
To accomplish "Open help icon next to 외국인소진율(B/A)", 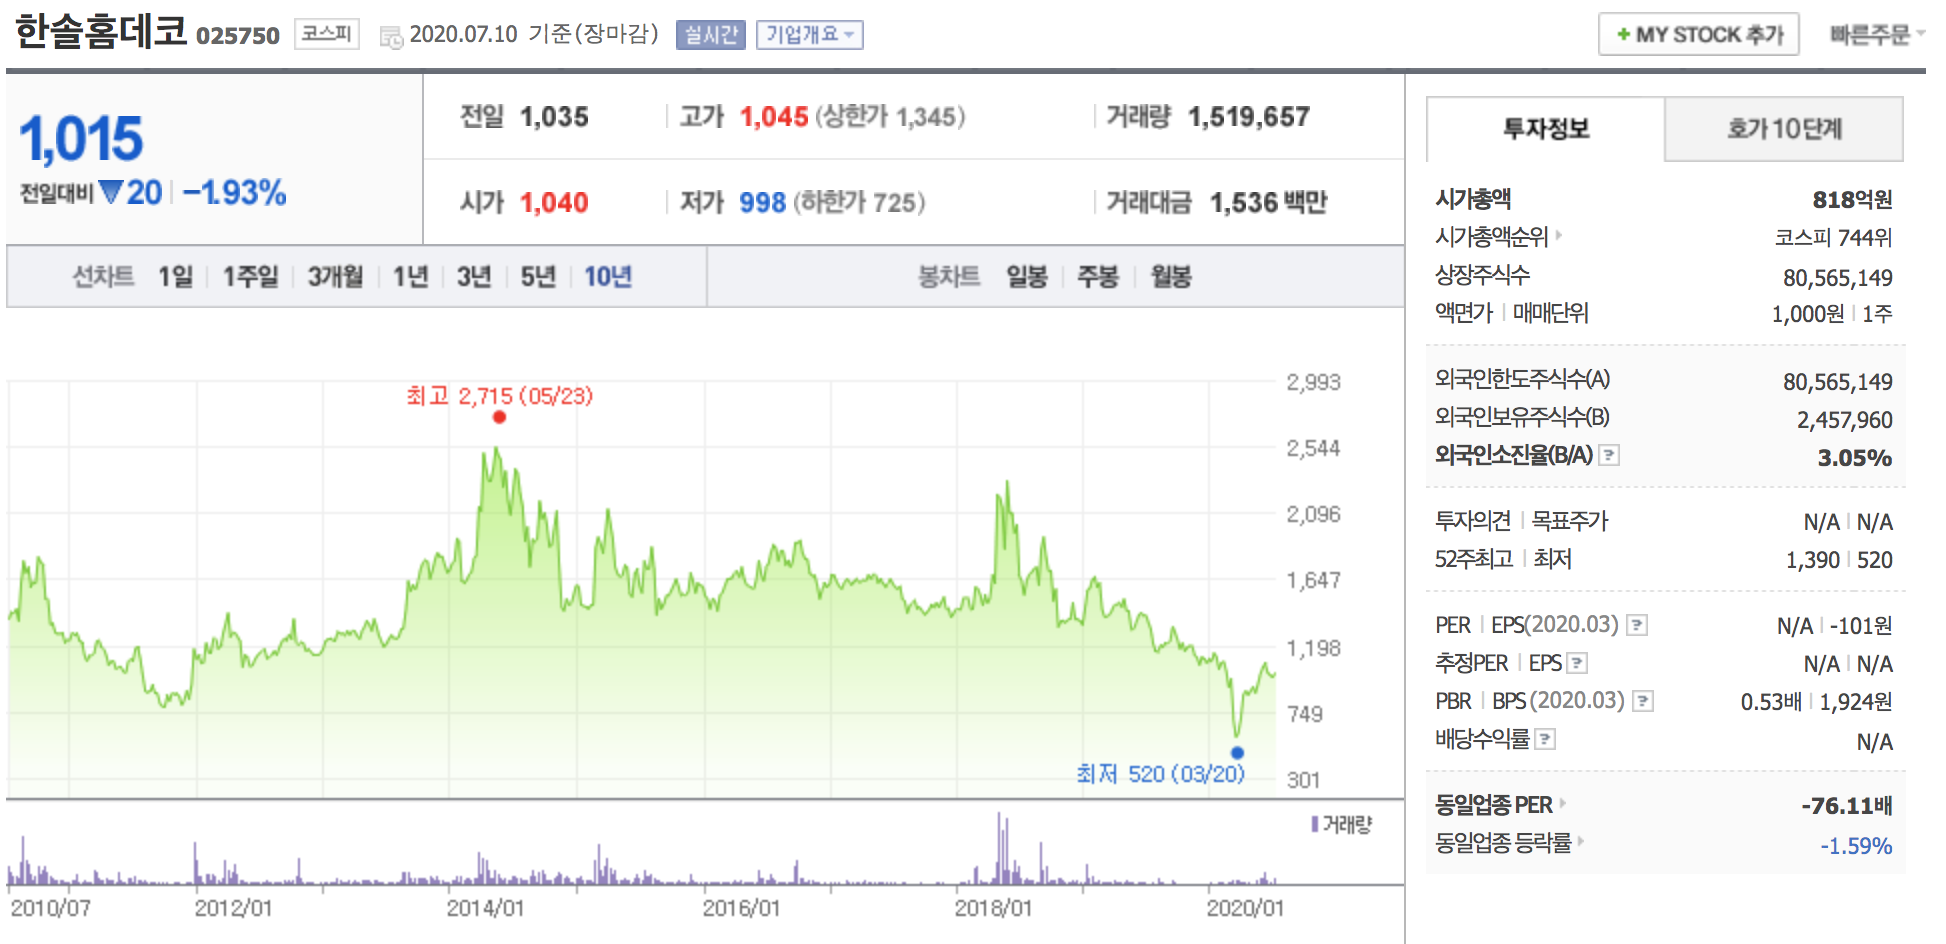I will click(x=1609, y=455).
